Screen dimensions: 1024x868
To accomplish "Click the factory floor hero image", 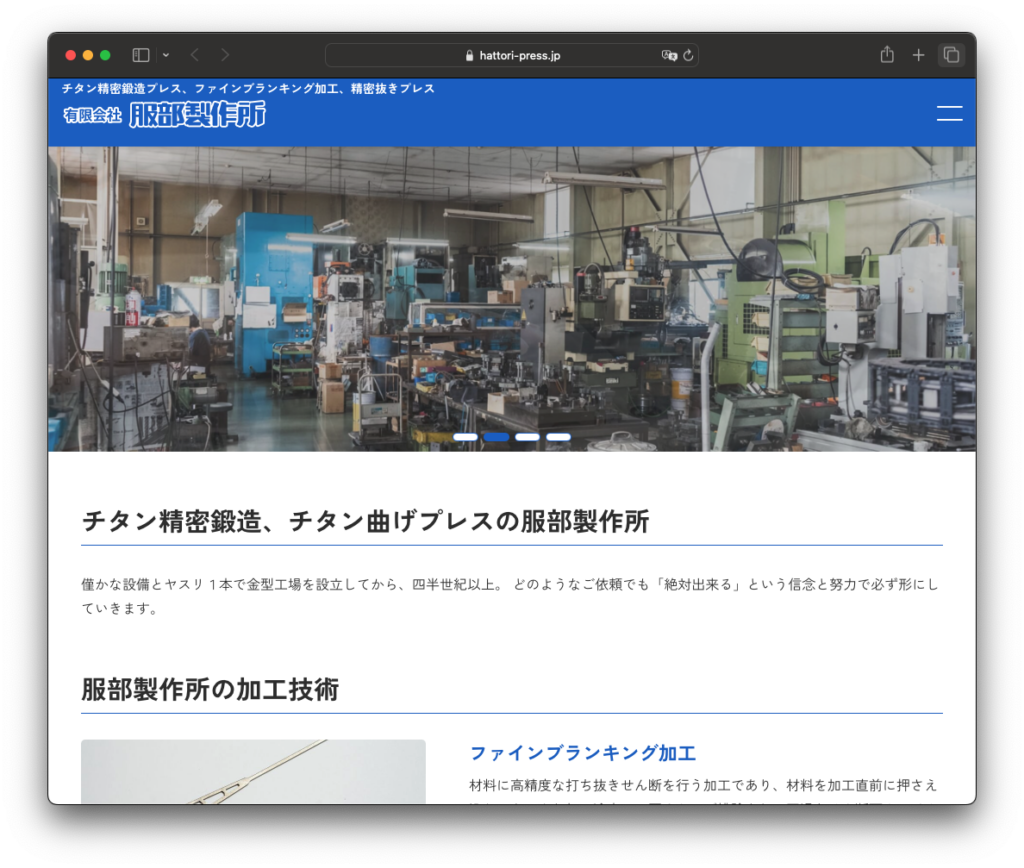I will 512,298.
